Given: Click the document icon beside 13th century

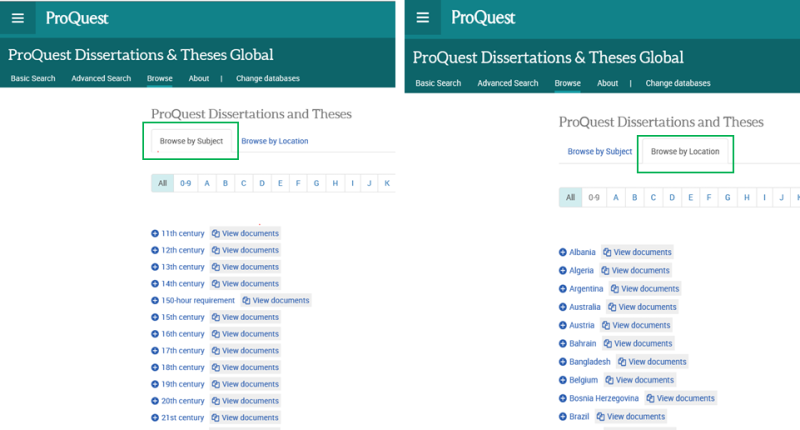Looking at the screenshot, I should click(x=216, y=267).
